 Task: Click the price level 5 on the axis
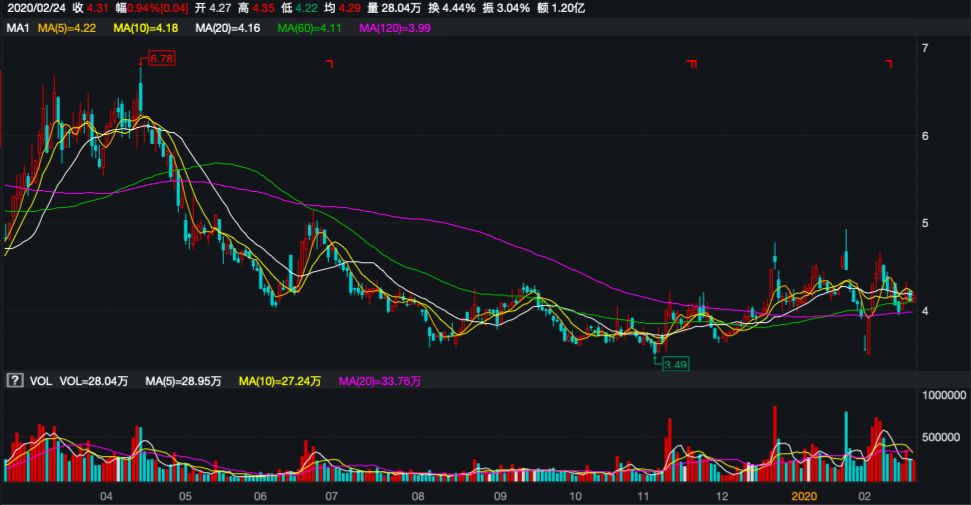pos(925,223)
